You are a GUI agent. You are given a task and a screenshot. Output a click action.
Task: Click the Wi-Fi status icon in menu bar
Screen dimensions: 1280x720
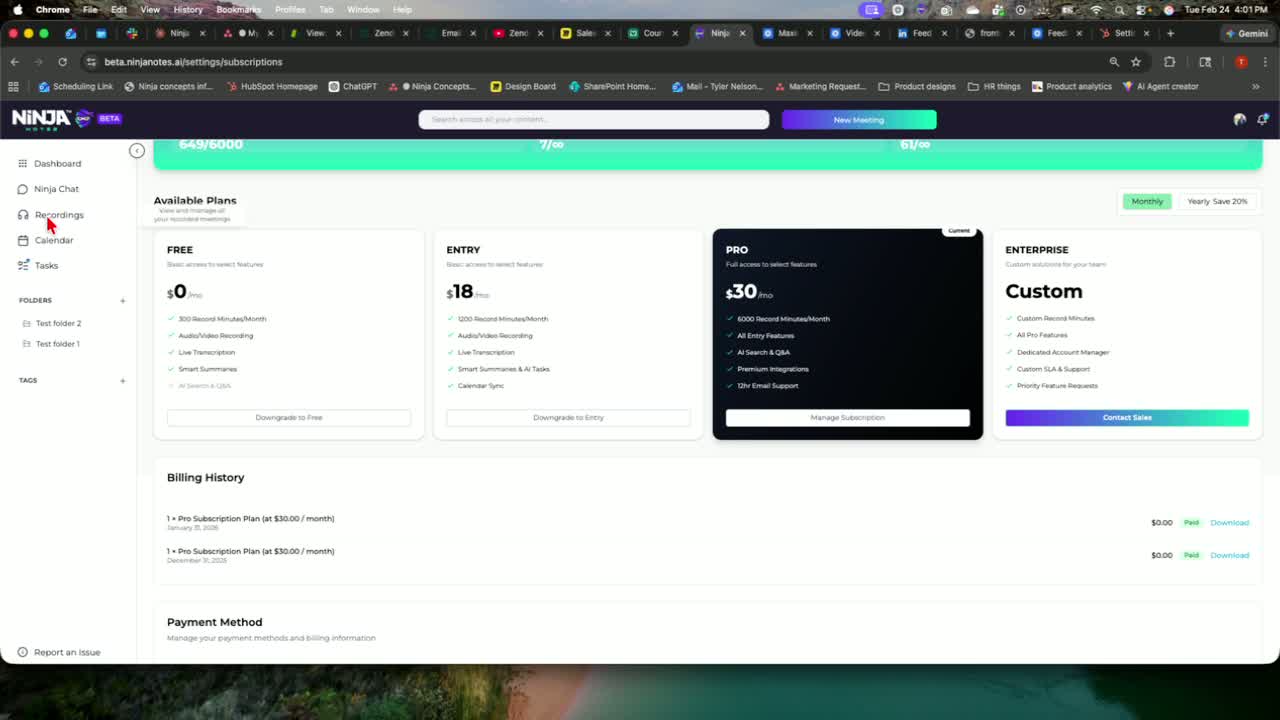tap(1096, 10)
